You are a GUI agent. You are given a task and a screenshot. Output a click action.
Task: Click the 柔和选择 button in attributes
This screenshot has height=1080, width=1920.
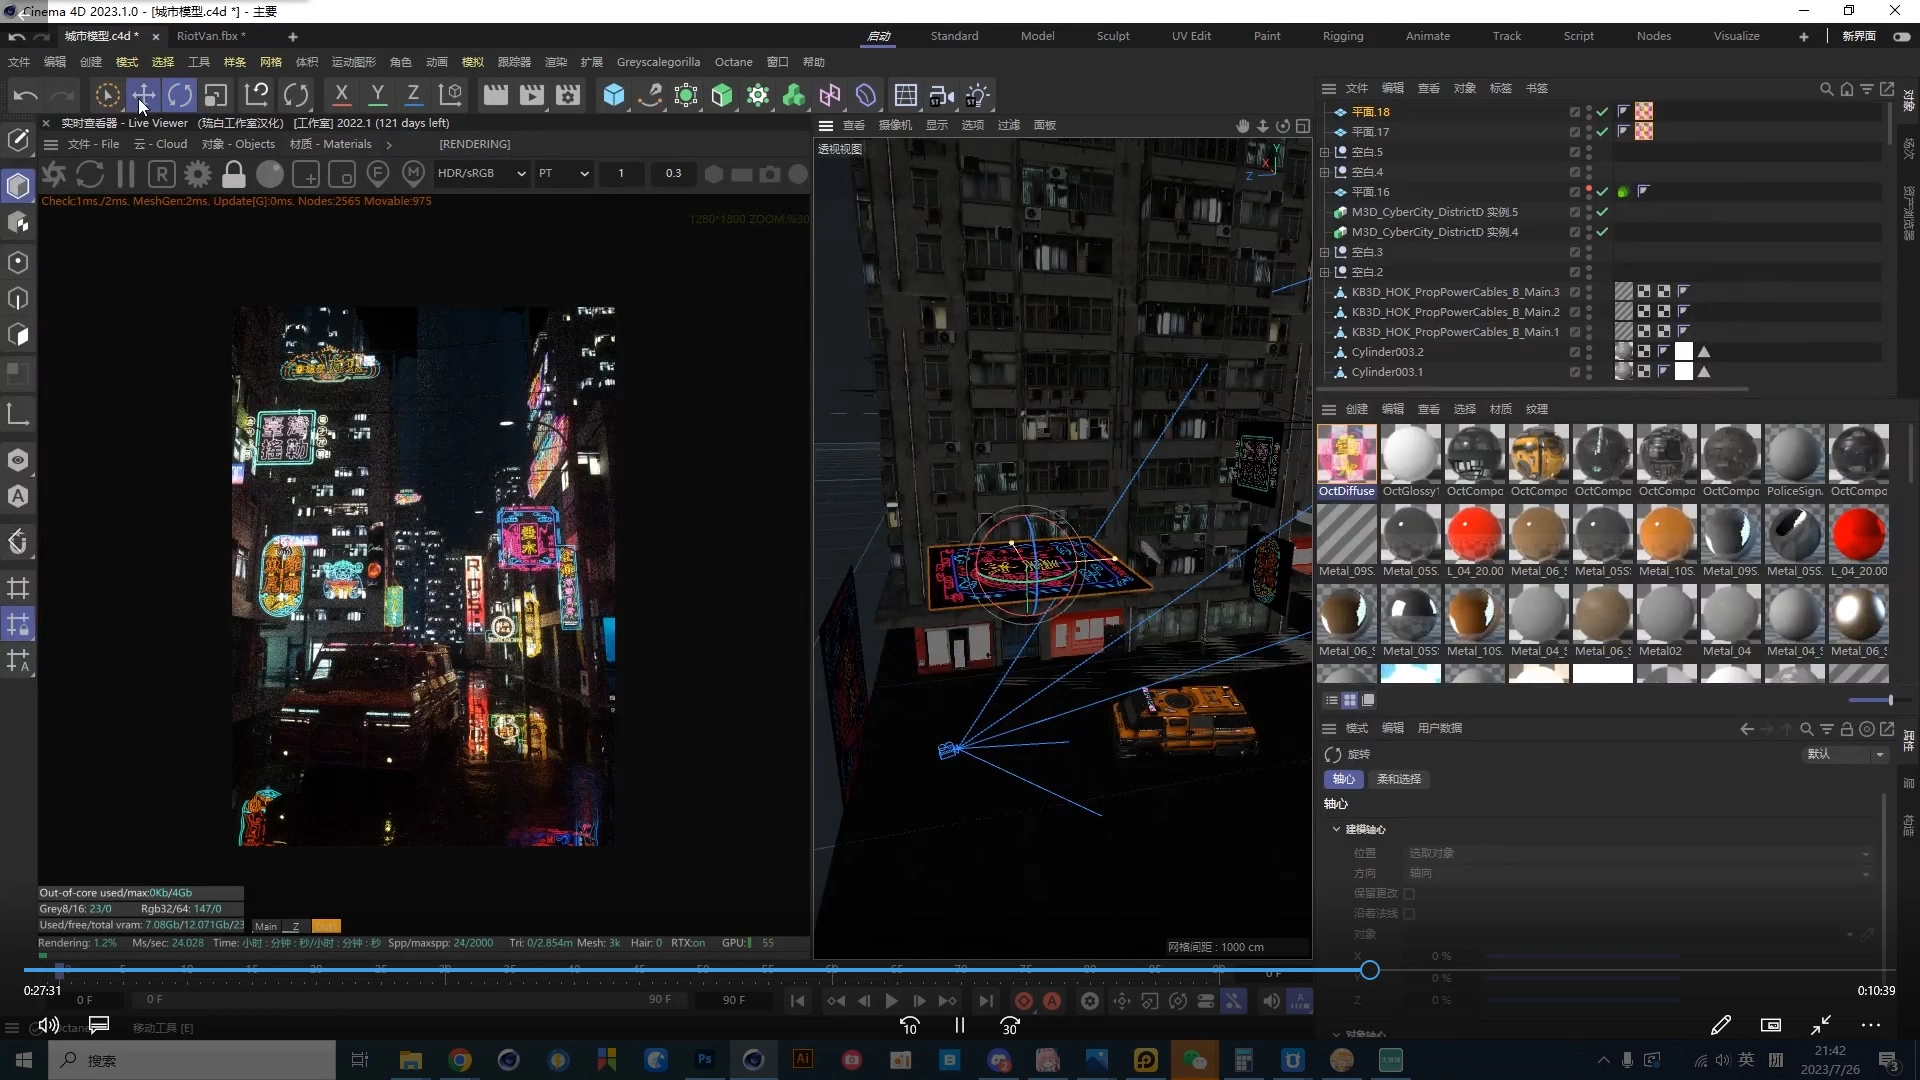pyautogui.click(x=1398, y=779)
